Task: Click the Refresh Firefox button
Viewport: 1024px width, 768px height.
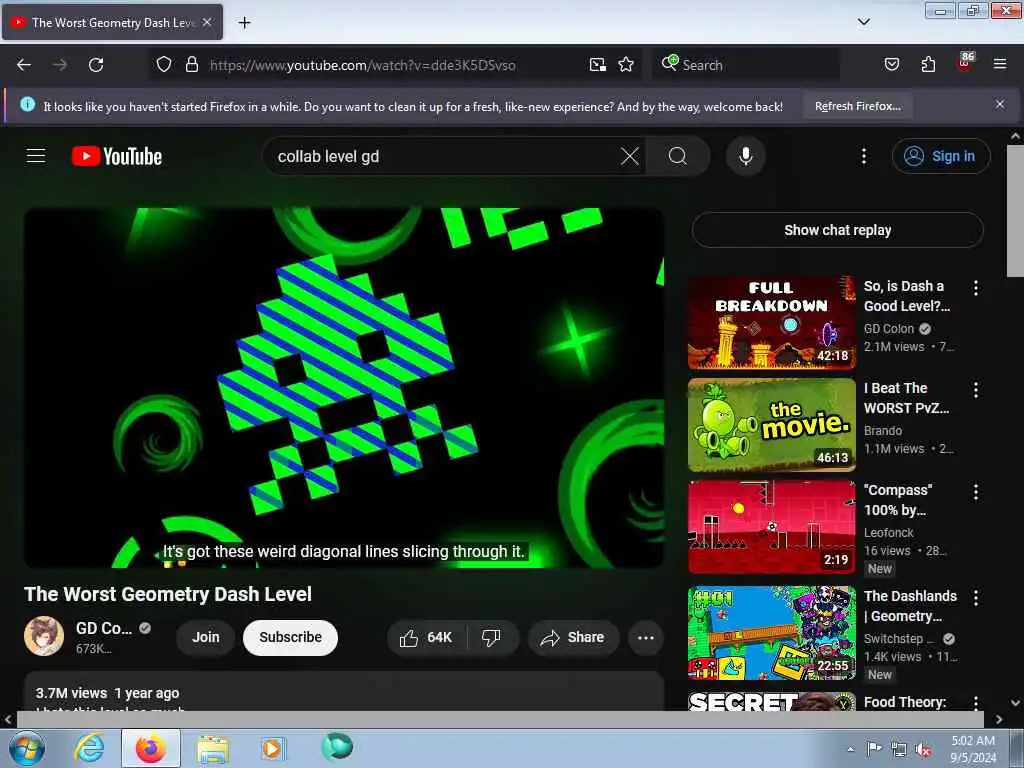Action: (857, 106)
